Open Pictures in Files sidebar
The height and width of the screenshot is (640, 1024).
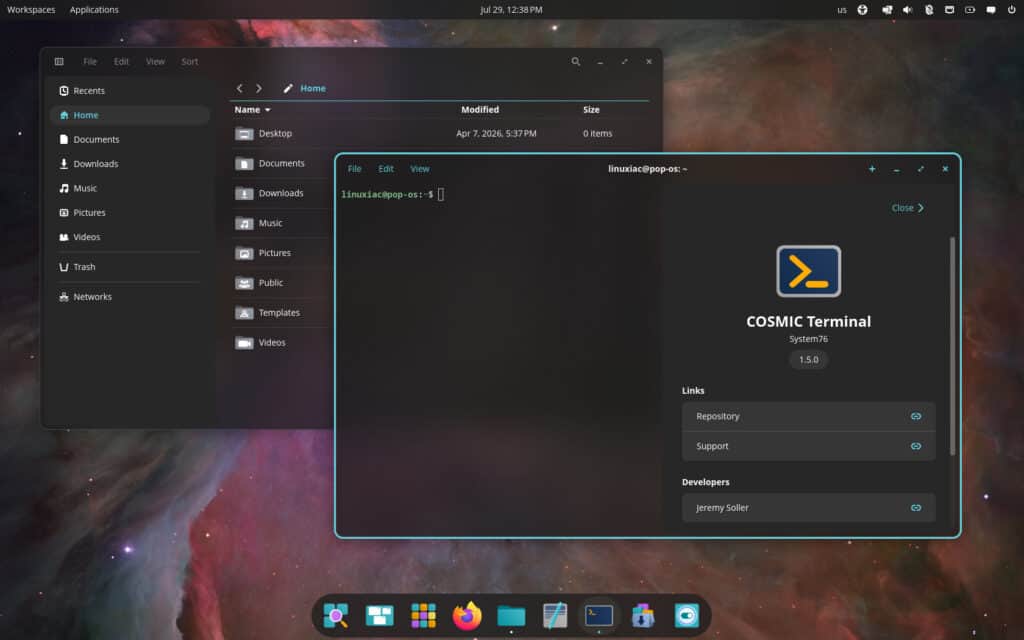(129, 212)
